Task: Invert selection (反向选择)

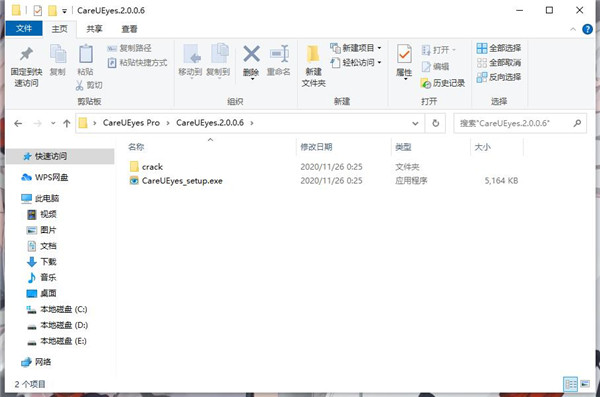Action: click(499, 77)
